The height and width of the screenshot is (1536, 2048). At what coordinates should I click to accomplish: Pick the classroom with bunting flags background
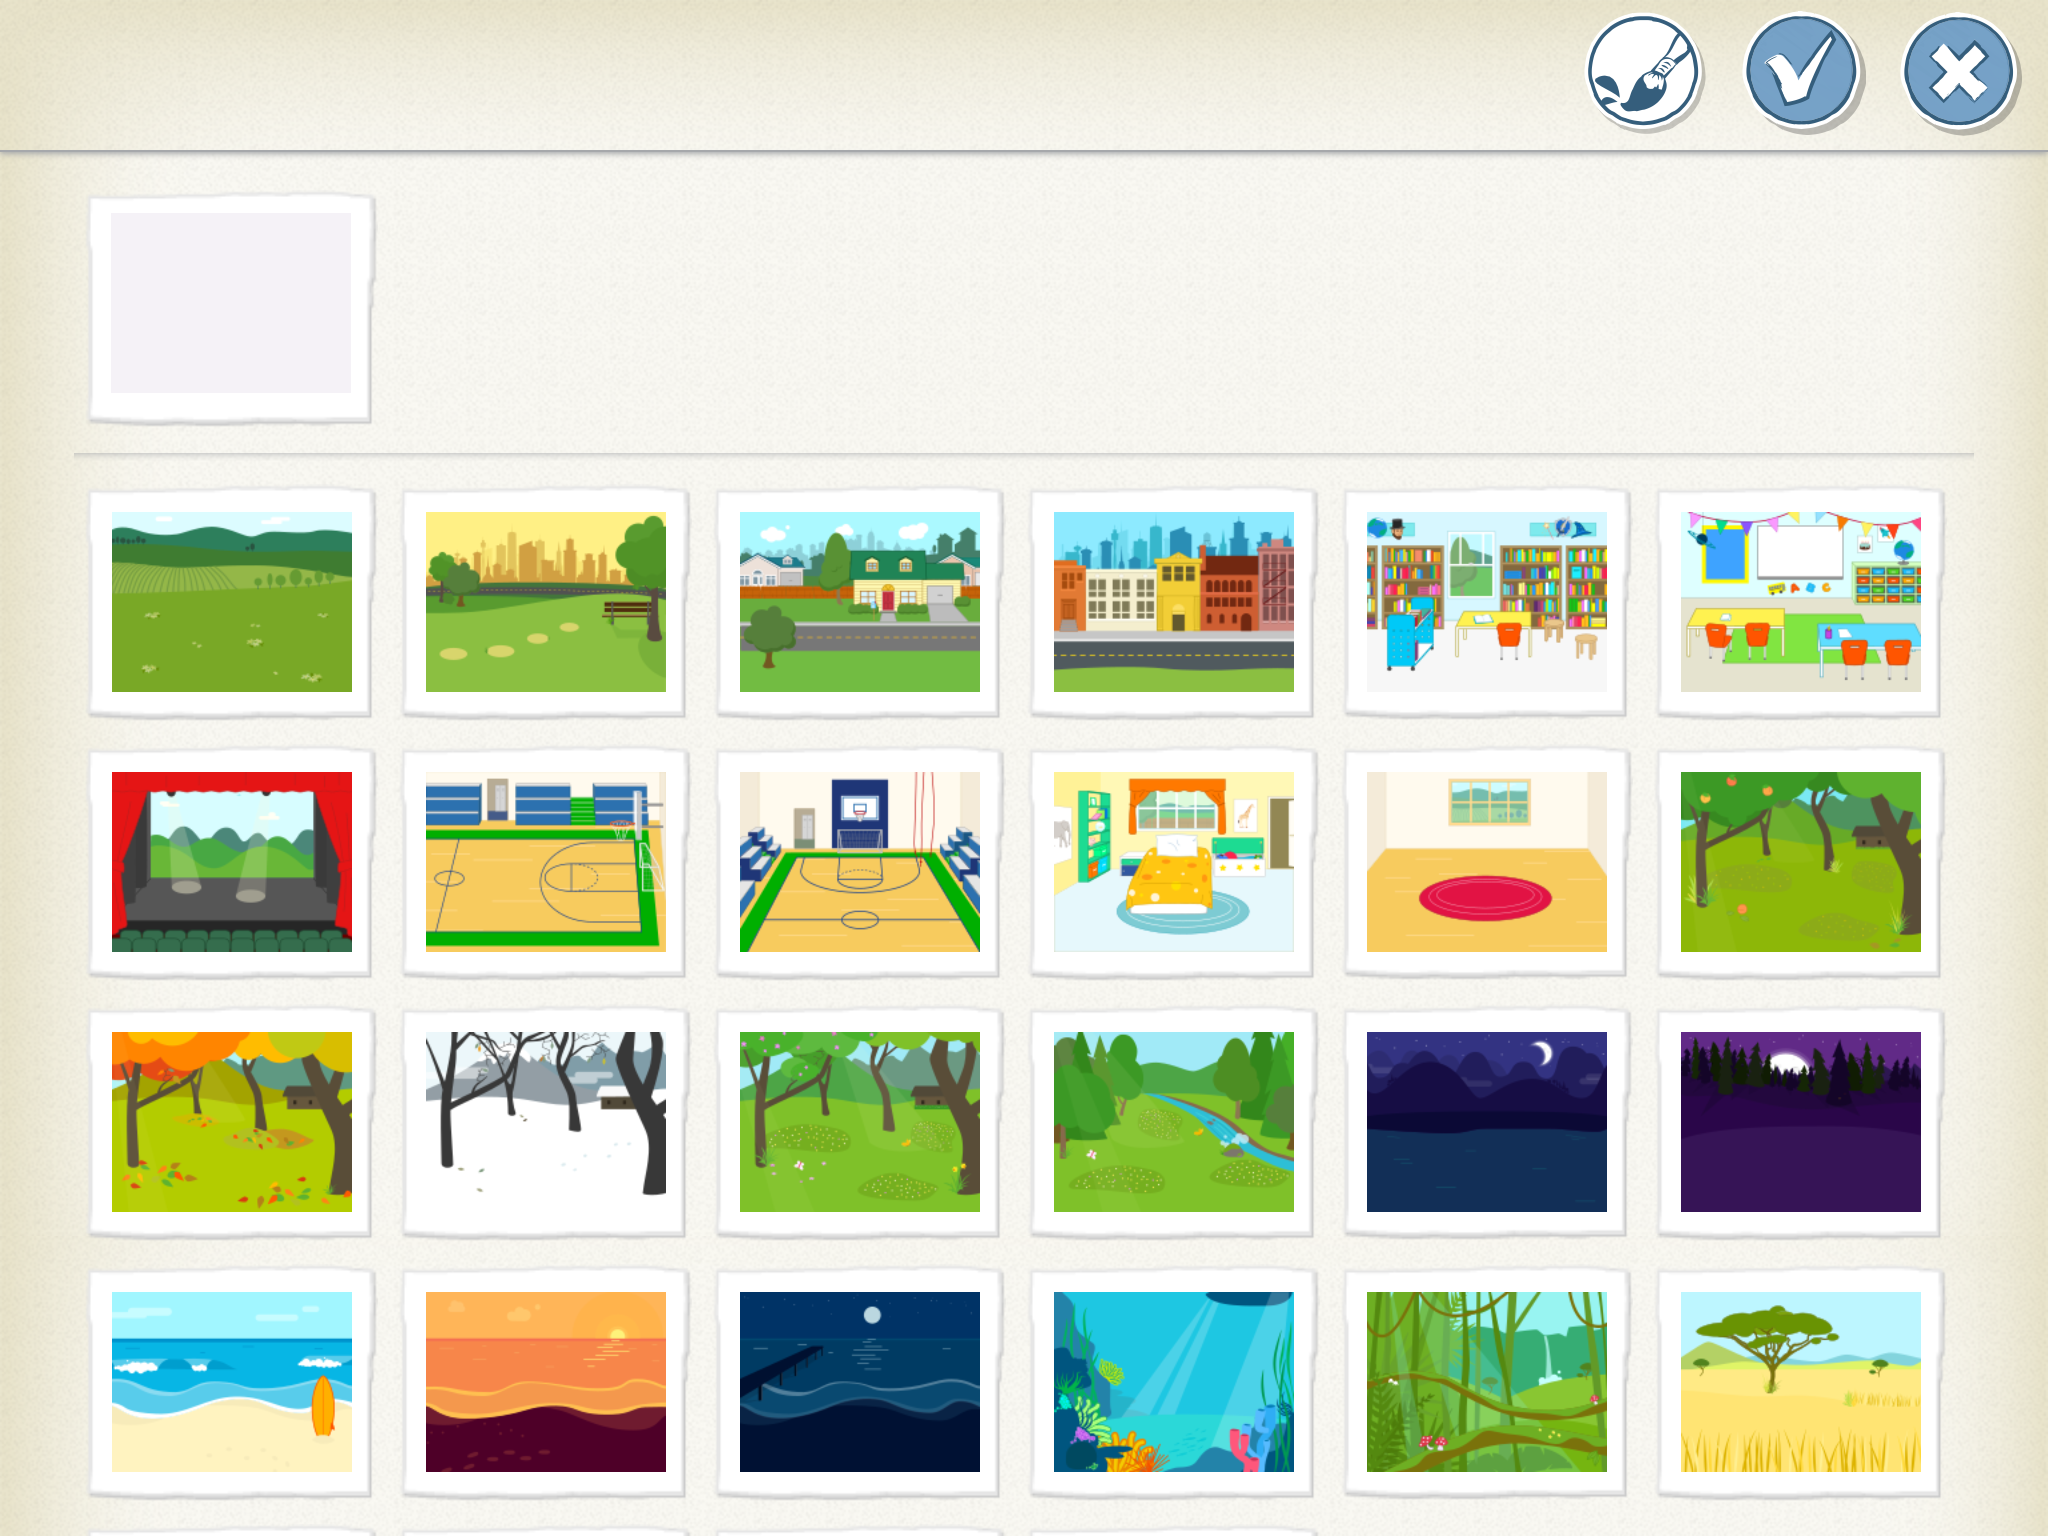pyautogui.click(x=1801, y=602)
